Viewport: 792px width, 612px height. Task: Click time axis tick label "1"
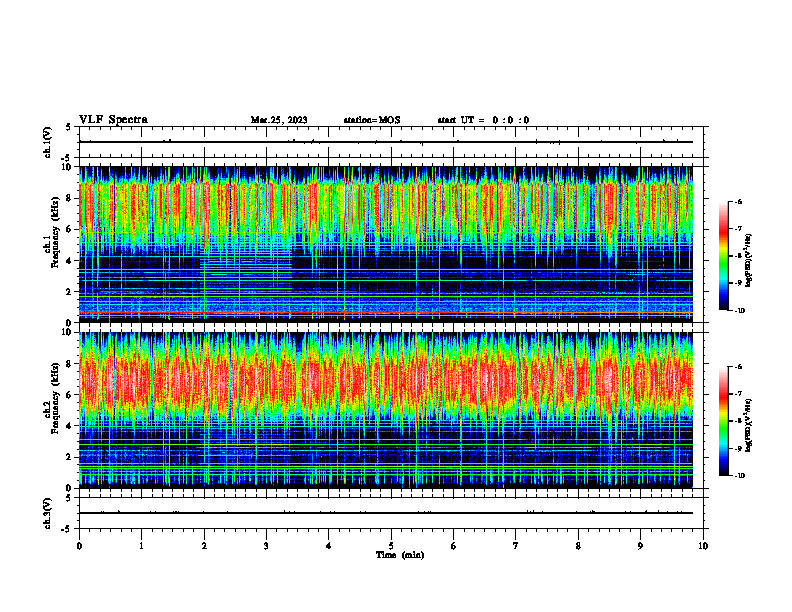pos(141,546)
